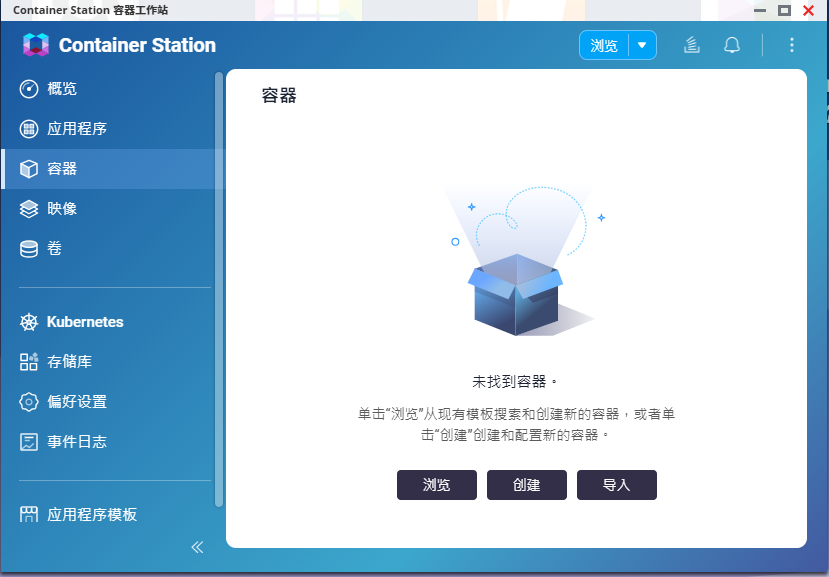Open the three-dot more options menu
Viewport: 829px width, 577px height.
click(x=791, y=45)
